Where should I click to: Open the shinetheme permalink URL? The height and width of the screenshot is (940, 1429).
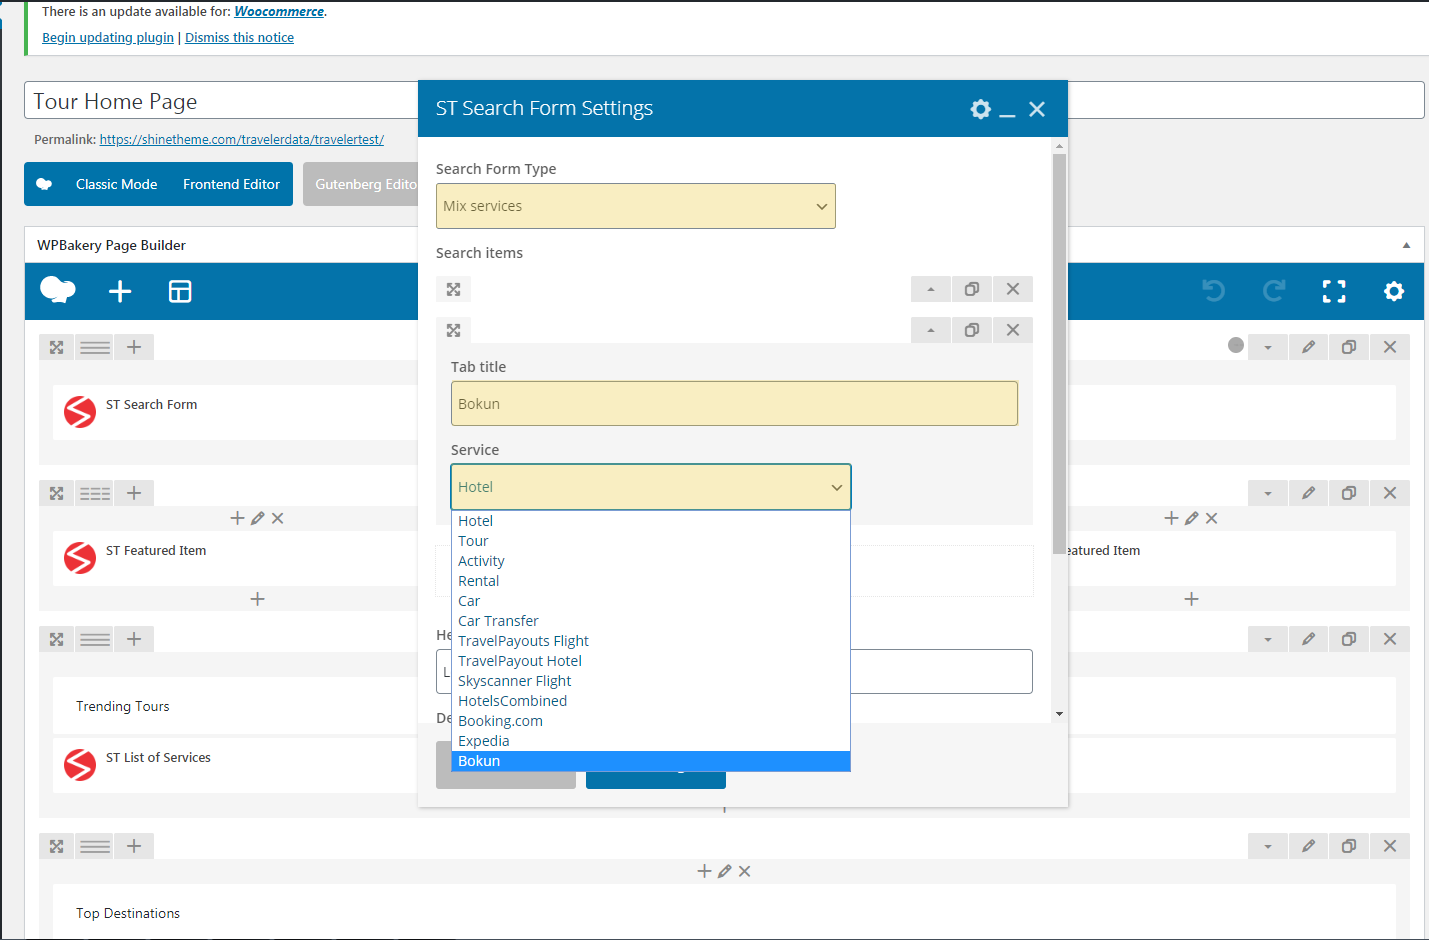point(241,140)
